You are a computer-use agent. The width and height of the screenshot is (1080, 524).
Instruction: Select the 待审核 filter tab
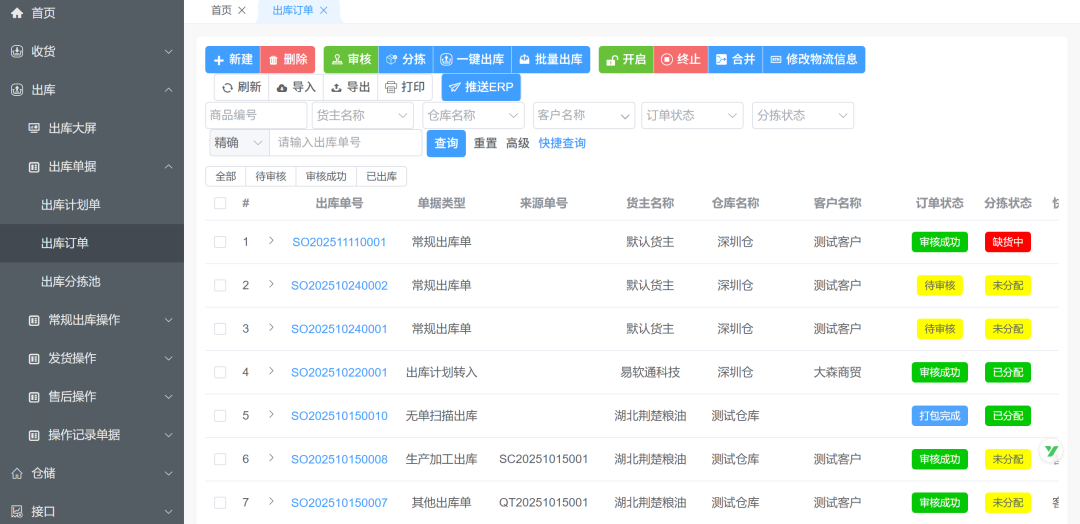[x=271, y=177]
